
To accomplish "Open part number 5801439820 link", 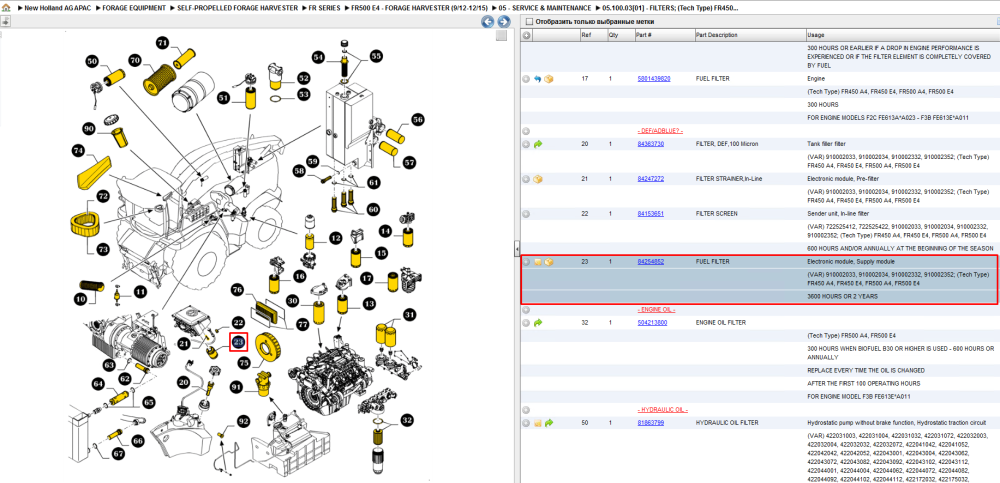I will 654,79.
